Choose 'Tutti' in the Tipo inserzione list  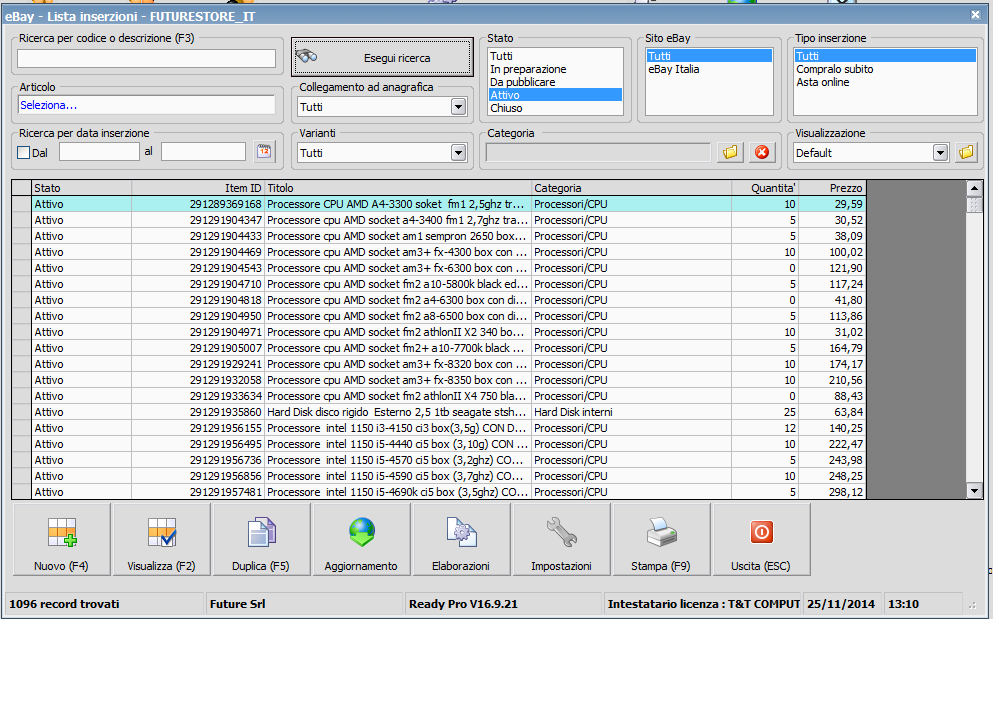point(885,56)
